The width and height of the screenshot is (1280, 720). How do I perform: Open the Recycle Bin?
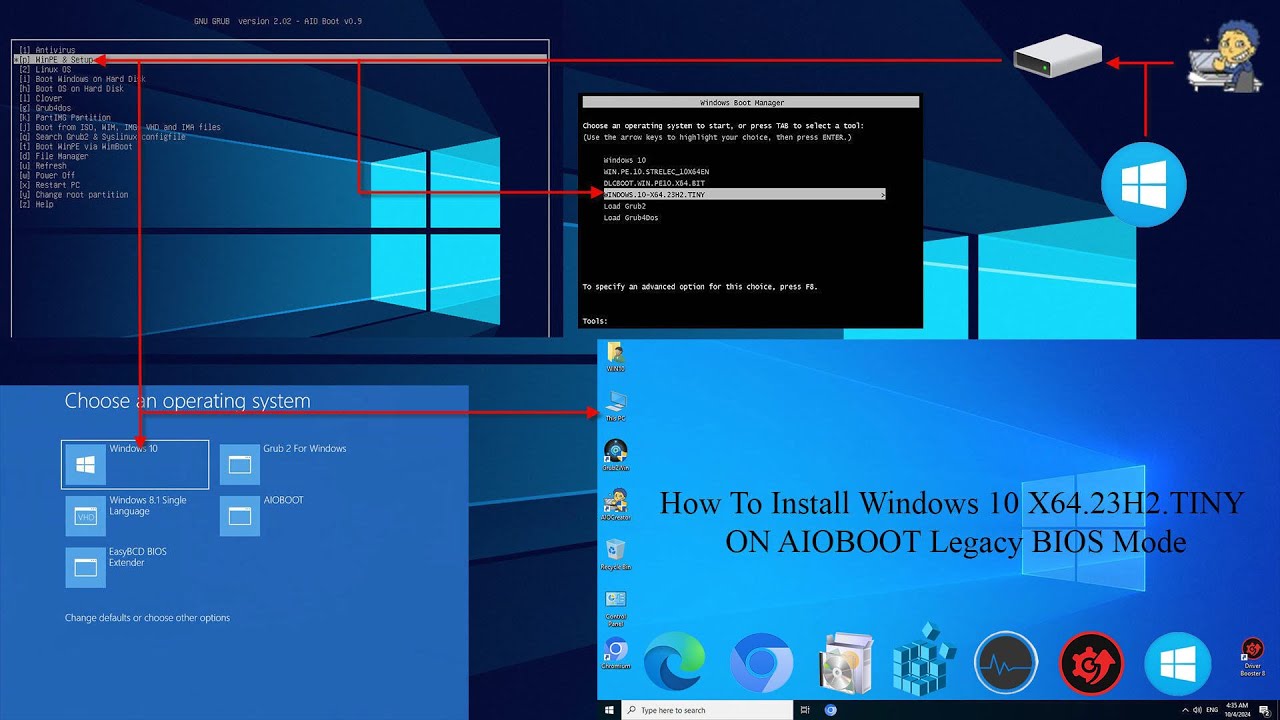click(615, 554)
